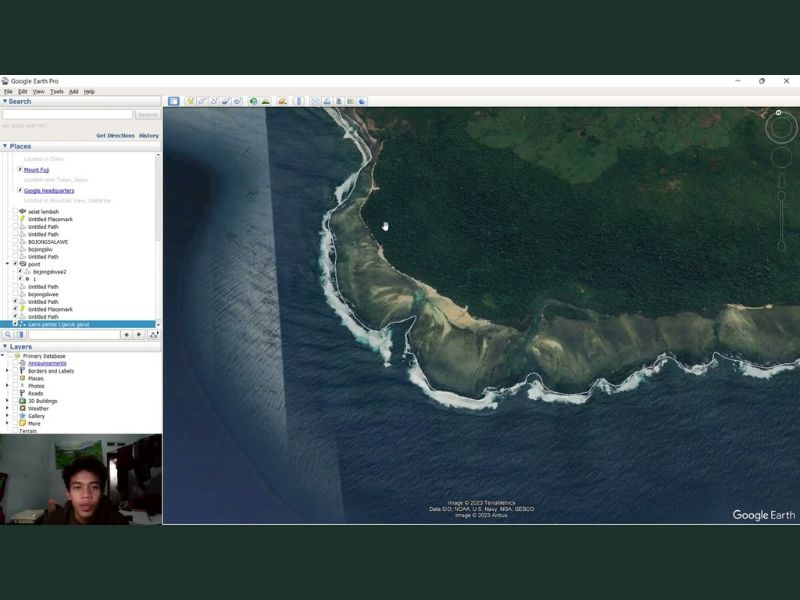Collapse the point folder arrow
800x600 pixels.
(x=7, y=264)
